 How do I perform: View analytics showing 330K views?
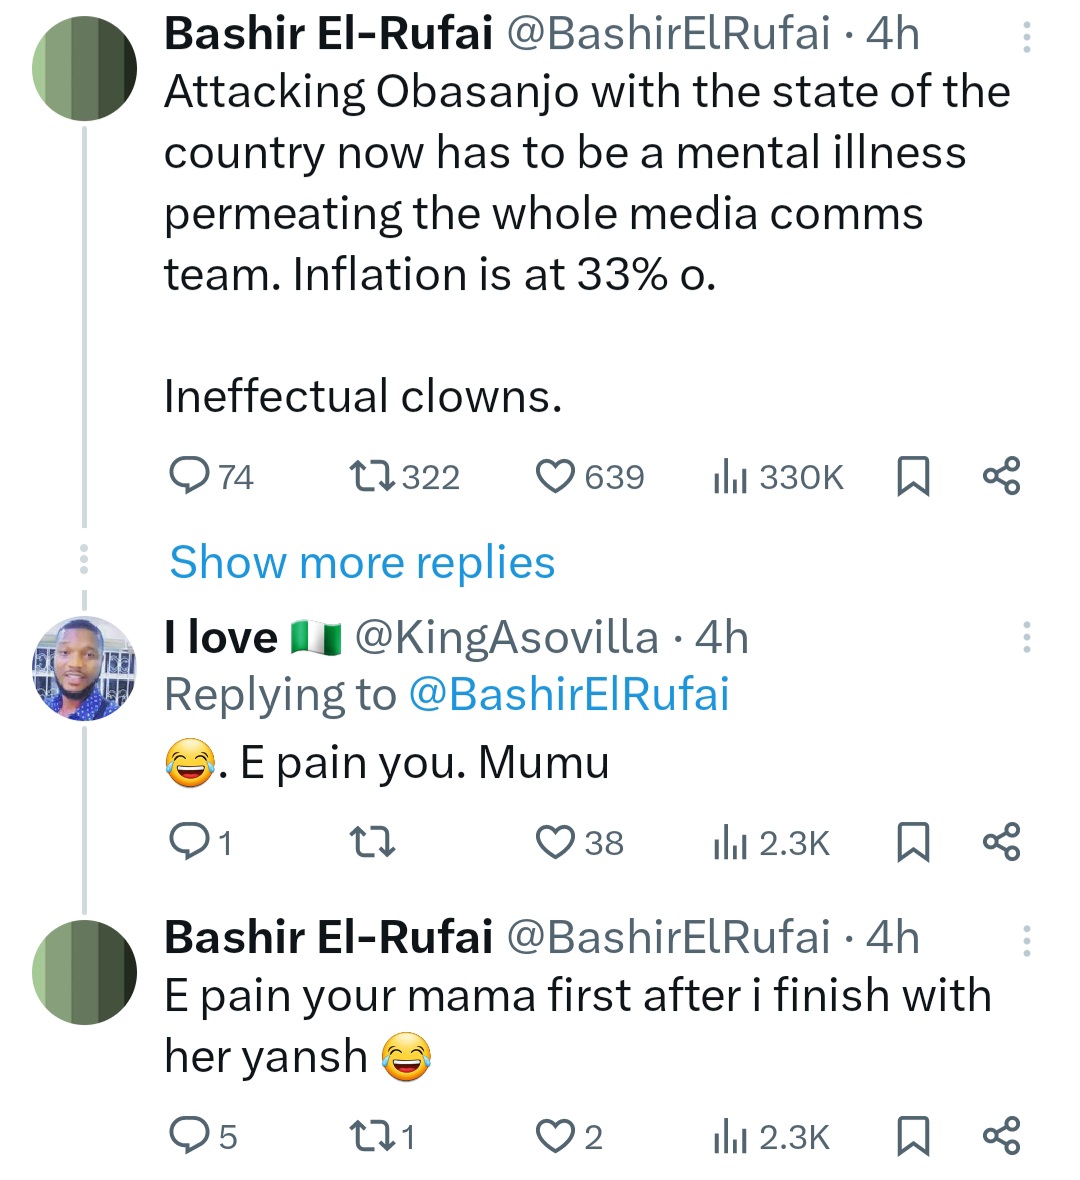point(778,477)
